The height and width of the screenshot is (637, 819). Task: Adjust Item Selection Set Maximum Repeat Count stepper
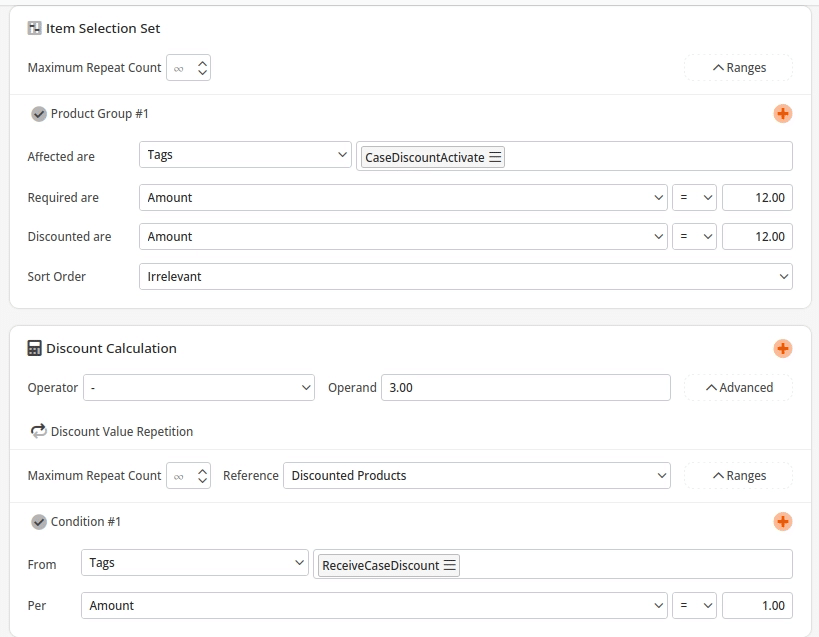tap(203, 68)
